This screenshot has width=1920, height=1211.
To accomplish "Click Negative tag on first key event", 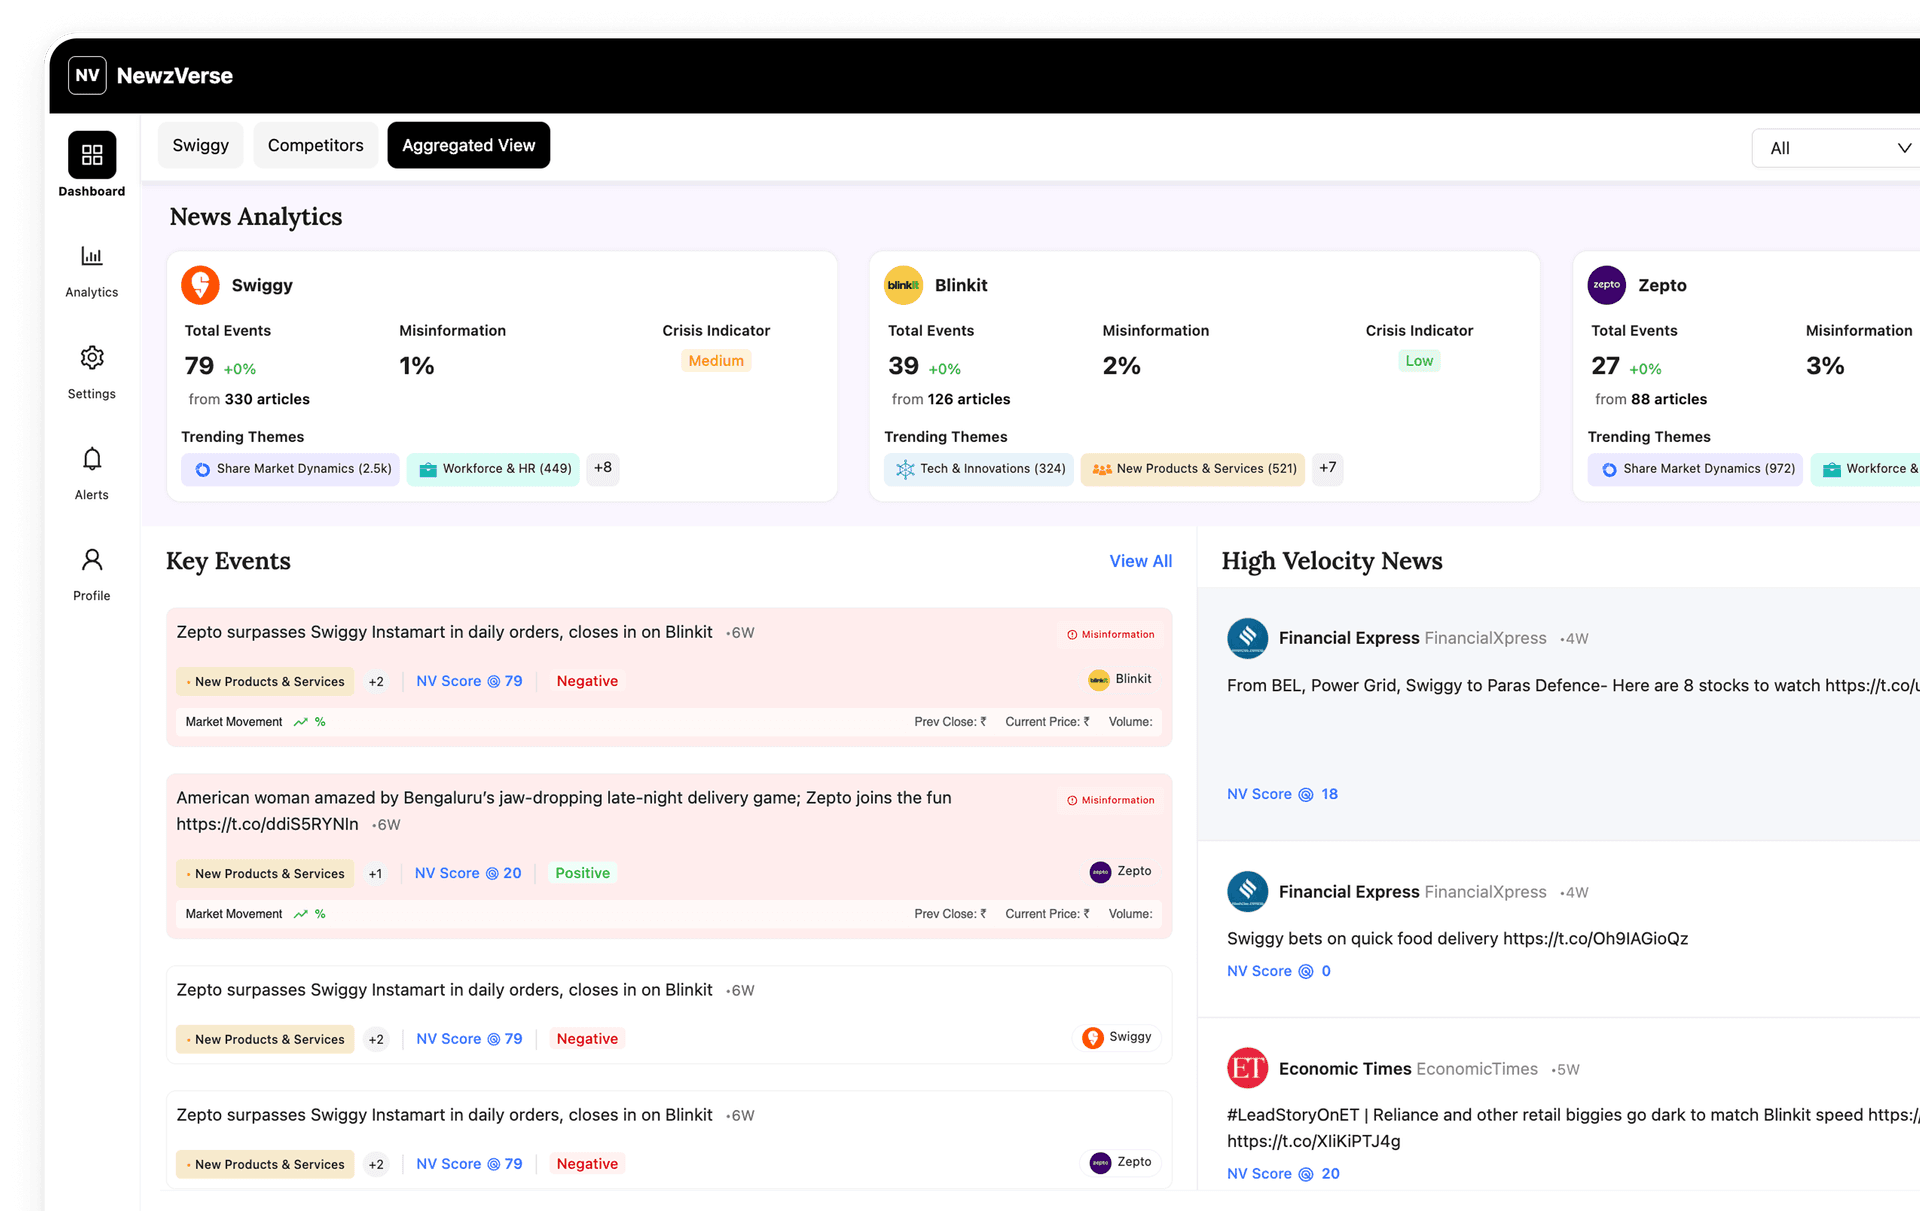I will 587,681.
